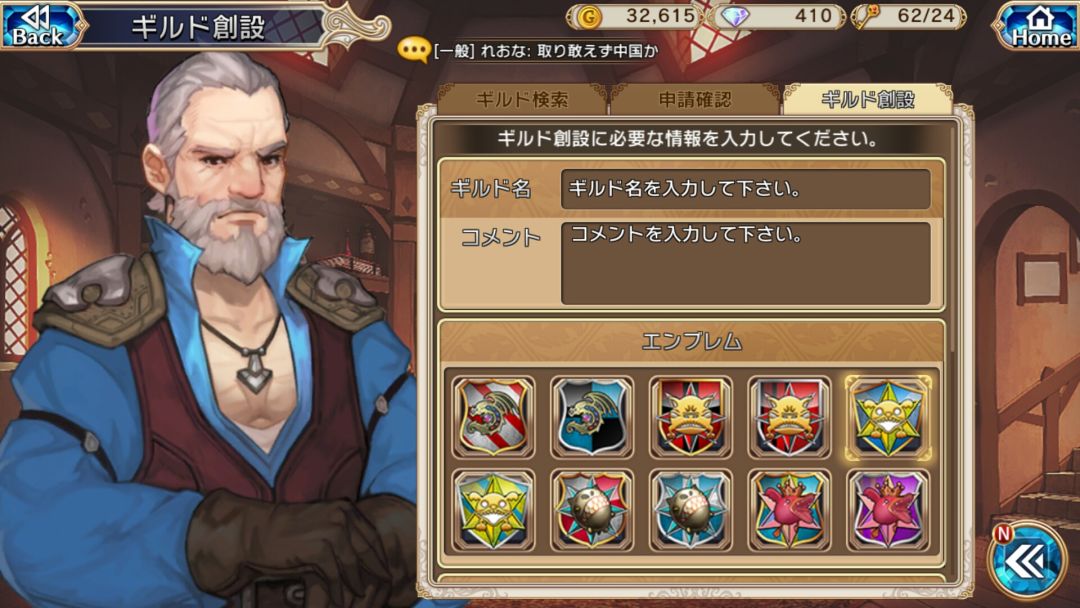Select the teal crowned pink bird emblem

pyautogui.click(x=789, y=510)
